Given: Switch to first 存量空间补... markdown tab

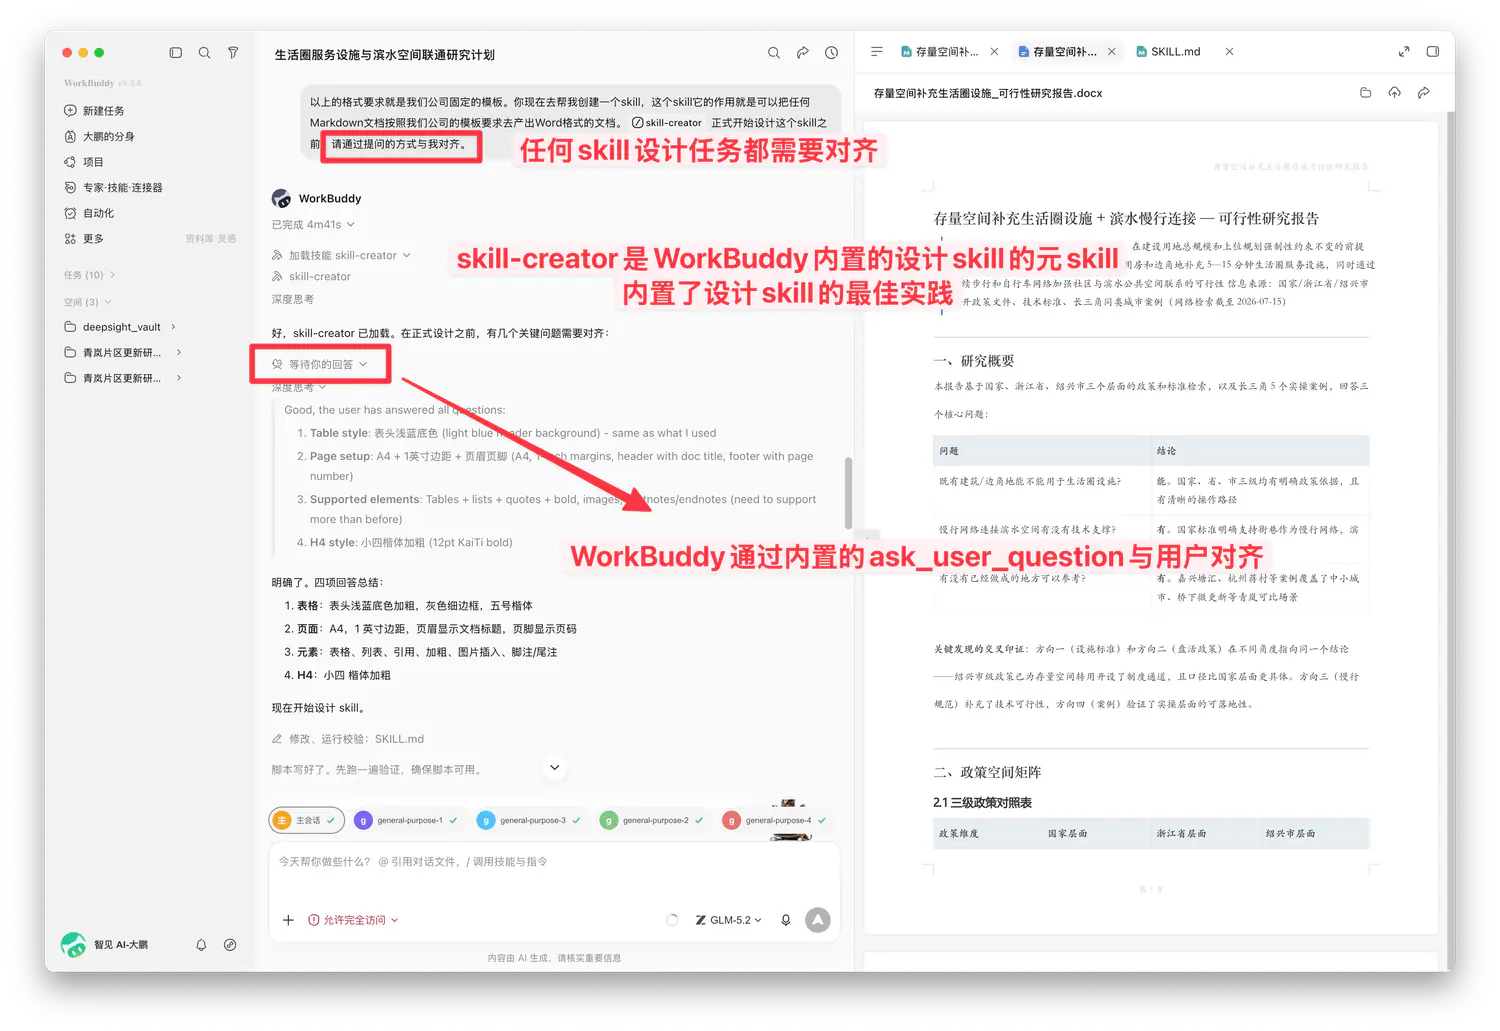Looking at the screenshot, I should [940, 52].
